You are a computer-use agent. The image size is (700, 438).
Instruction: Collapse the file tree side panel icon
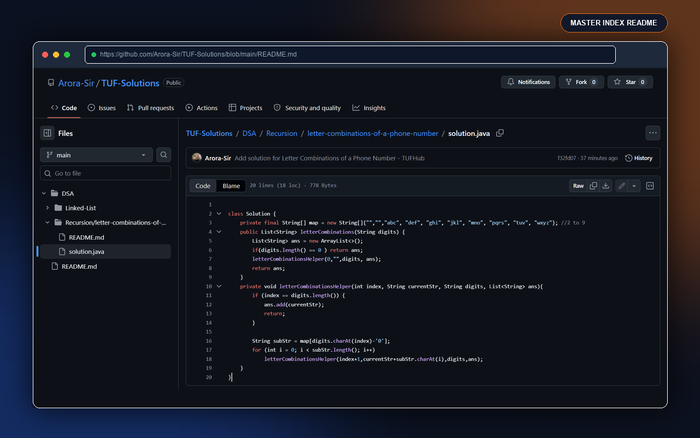tap(47, 133)
